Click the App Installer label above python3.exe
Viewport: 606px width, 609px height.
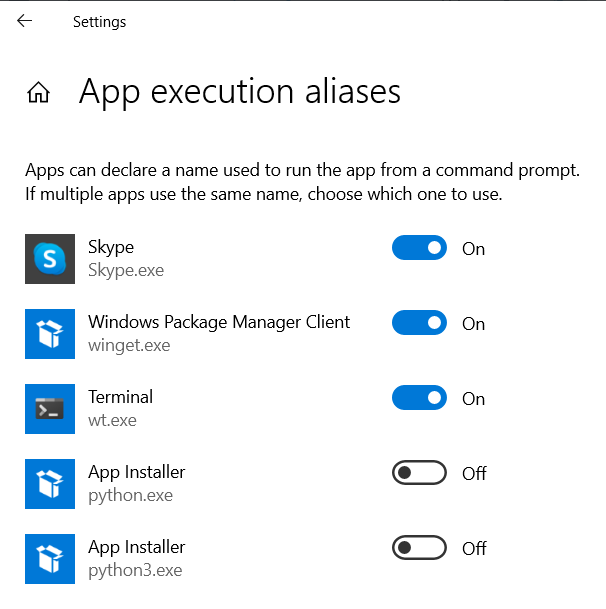pos(137,548)
